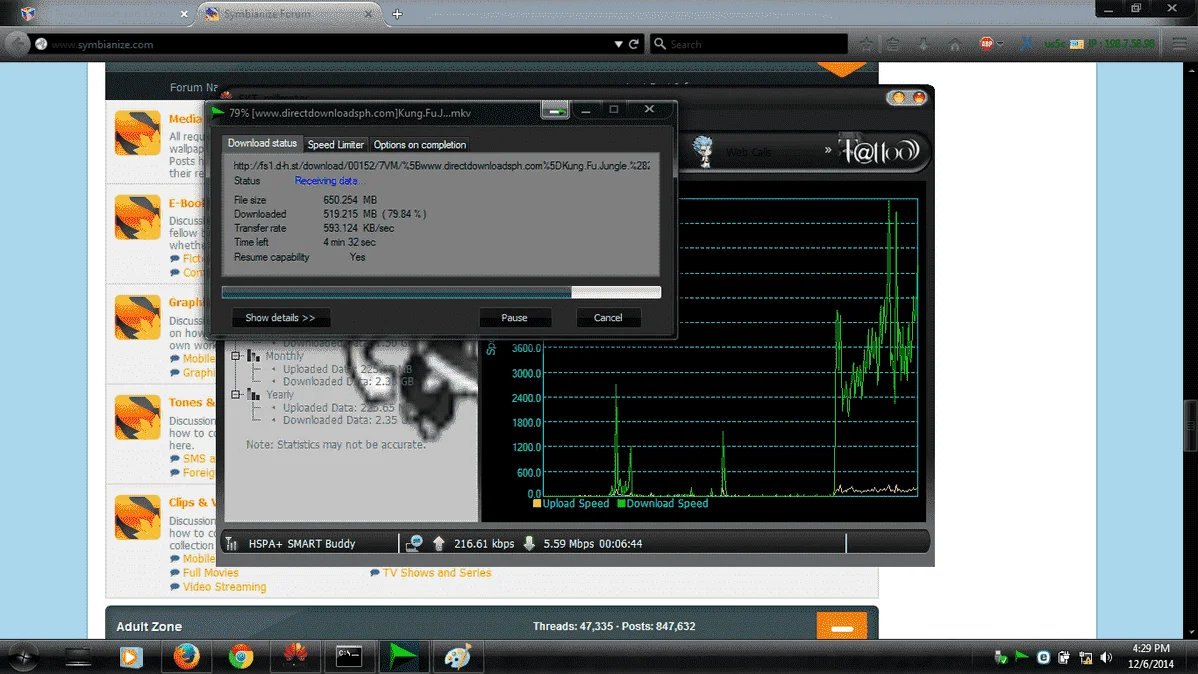Open Internet Download Manager on taskbar
The image size is (1198, 674).
pyautogui.click(x=403, y=656)
